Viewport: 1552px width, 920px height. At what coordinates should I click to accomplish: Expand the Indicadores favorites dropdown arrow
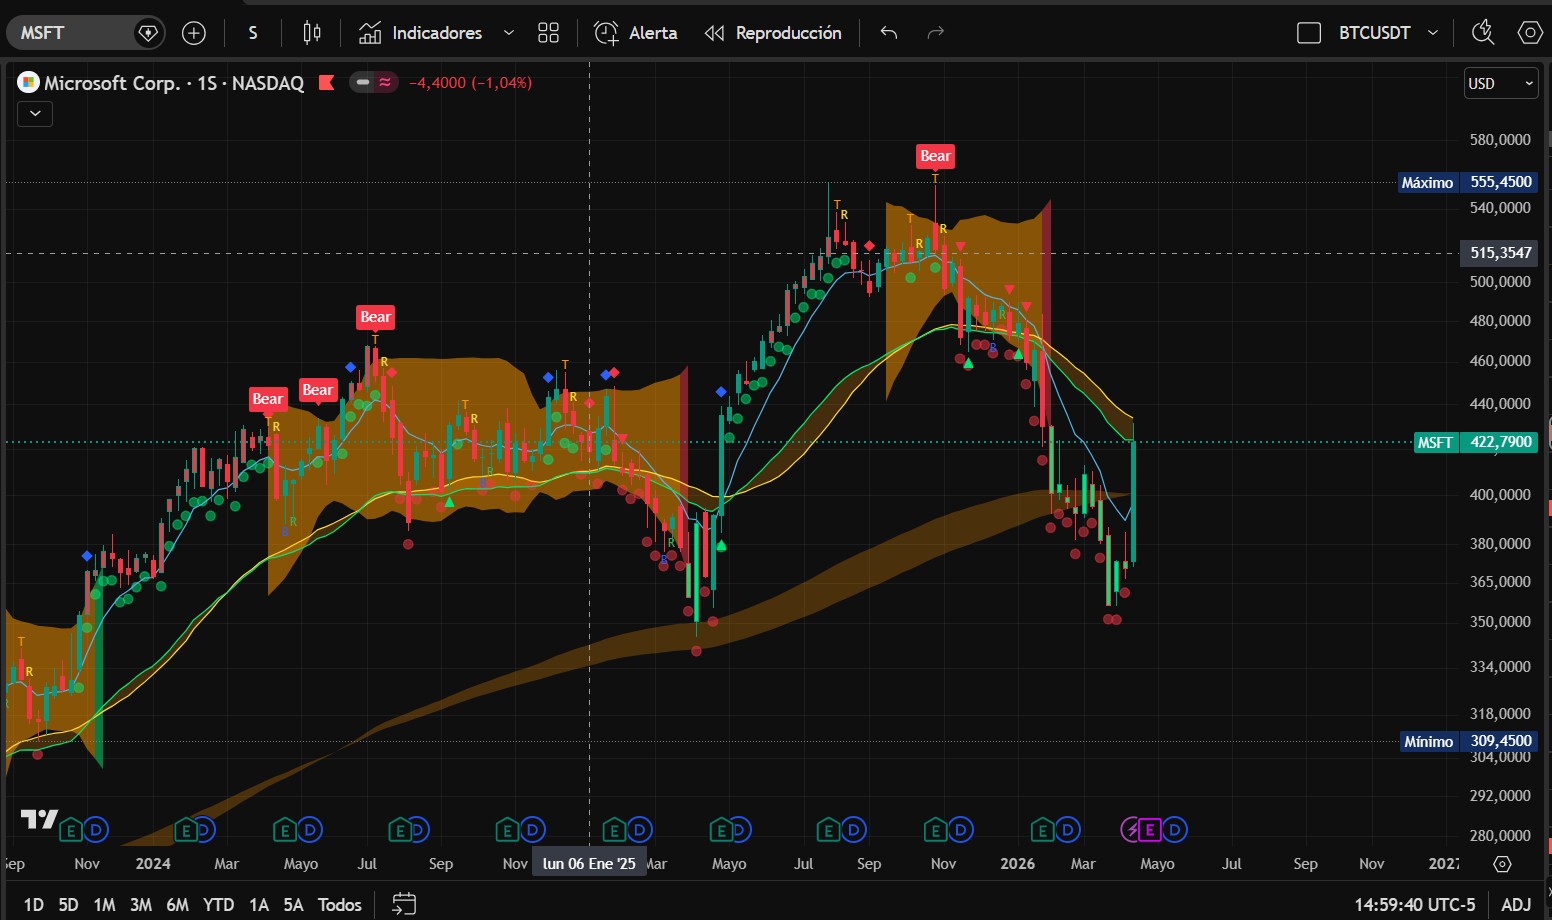click(x=508, y=33)
